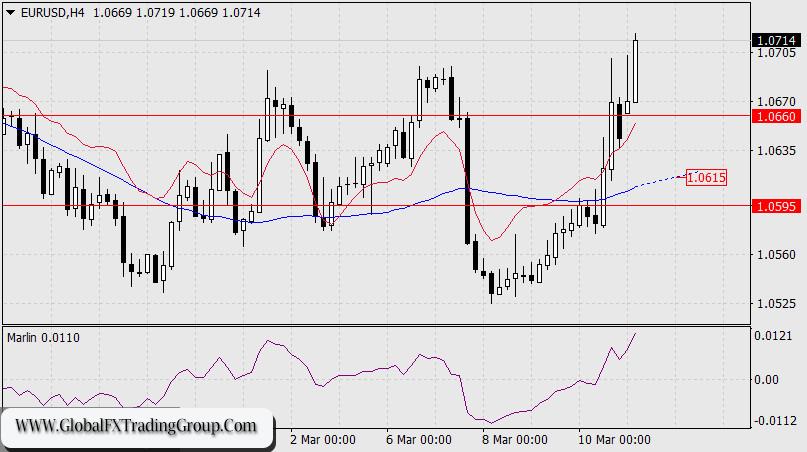The height and width of the screenshot is (452, 807).
Task: Click the 1.0670 price axis value
Action: (x=777, y=101)
